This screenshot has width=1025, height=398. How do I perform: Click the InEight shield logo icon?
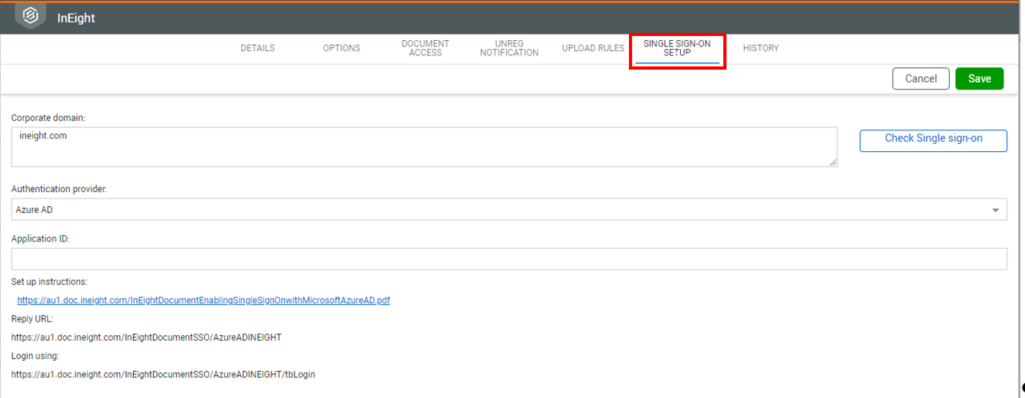tap(30, 17)
